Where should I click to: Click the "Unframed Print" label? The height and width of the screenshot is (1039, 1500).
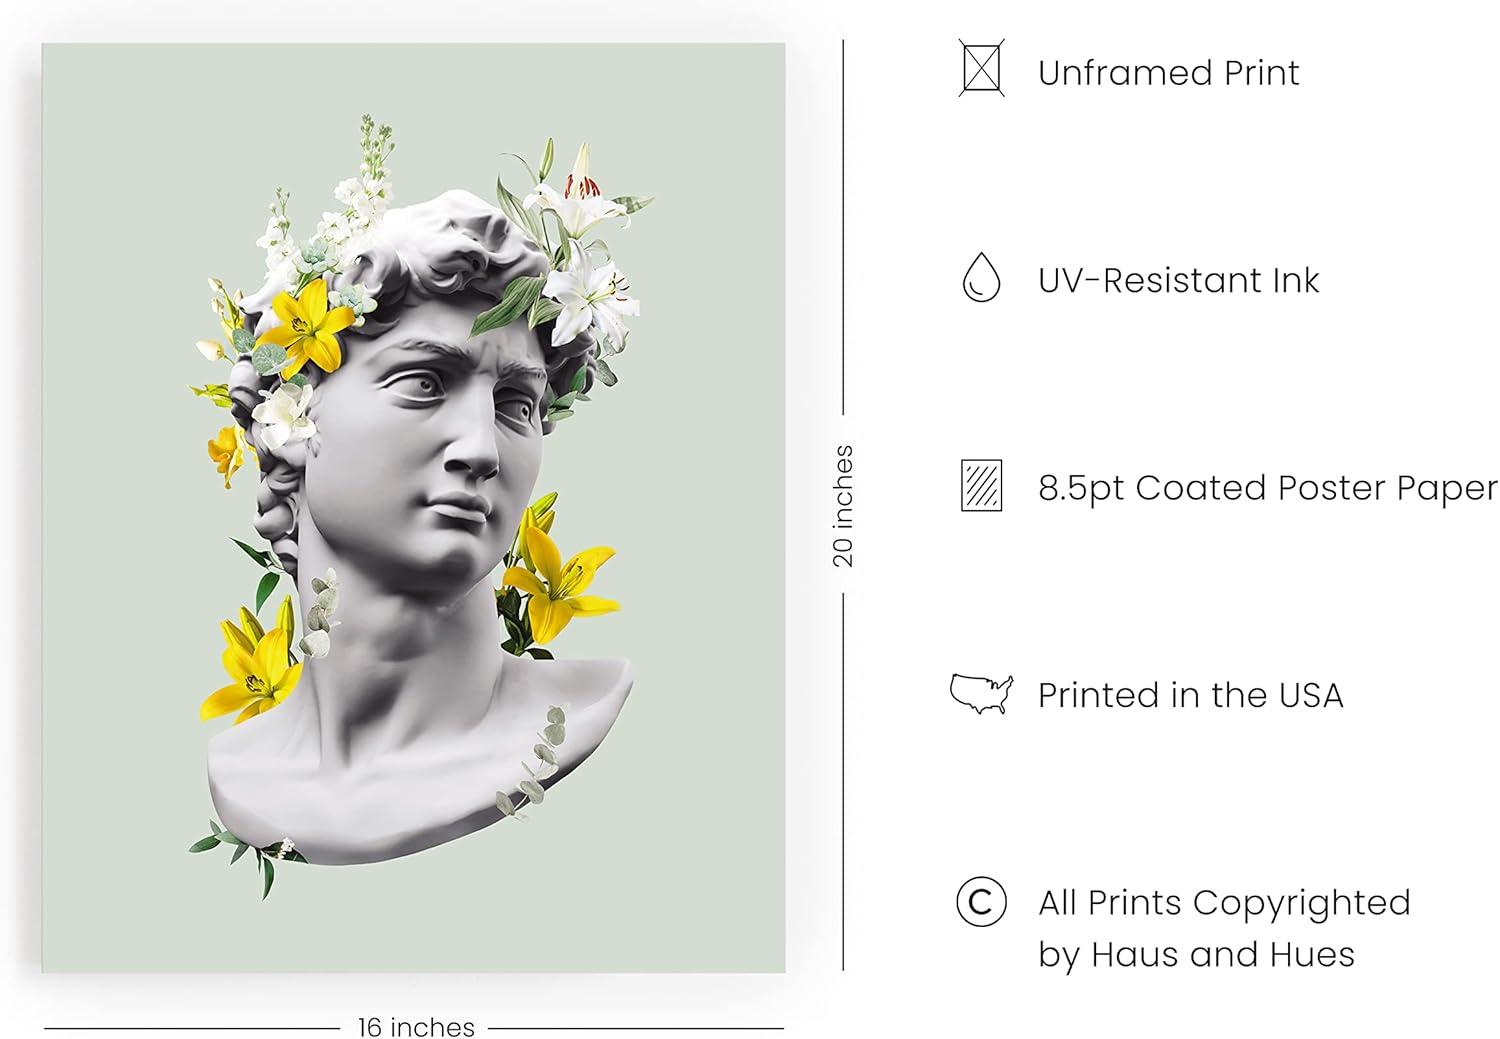click(x=1168, y=73)
